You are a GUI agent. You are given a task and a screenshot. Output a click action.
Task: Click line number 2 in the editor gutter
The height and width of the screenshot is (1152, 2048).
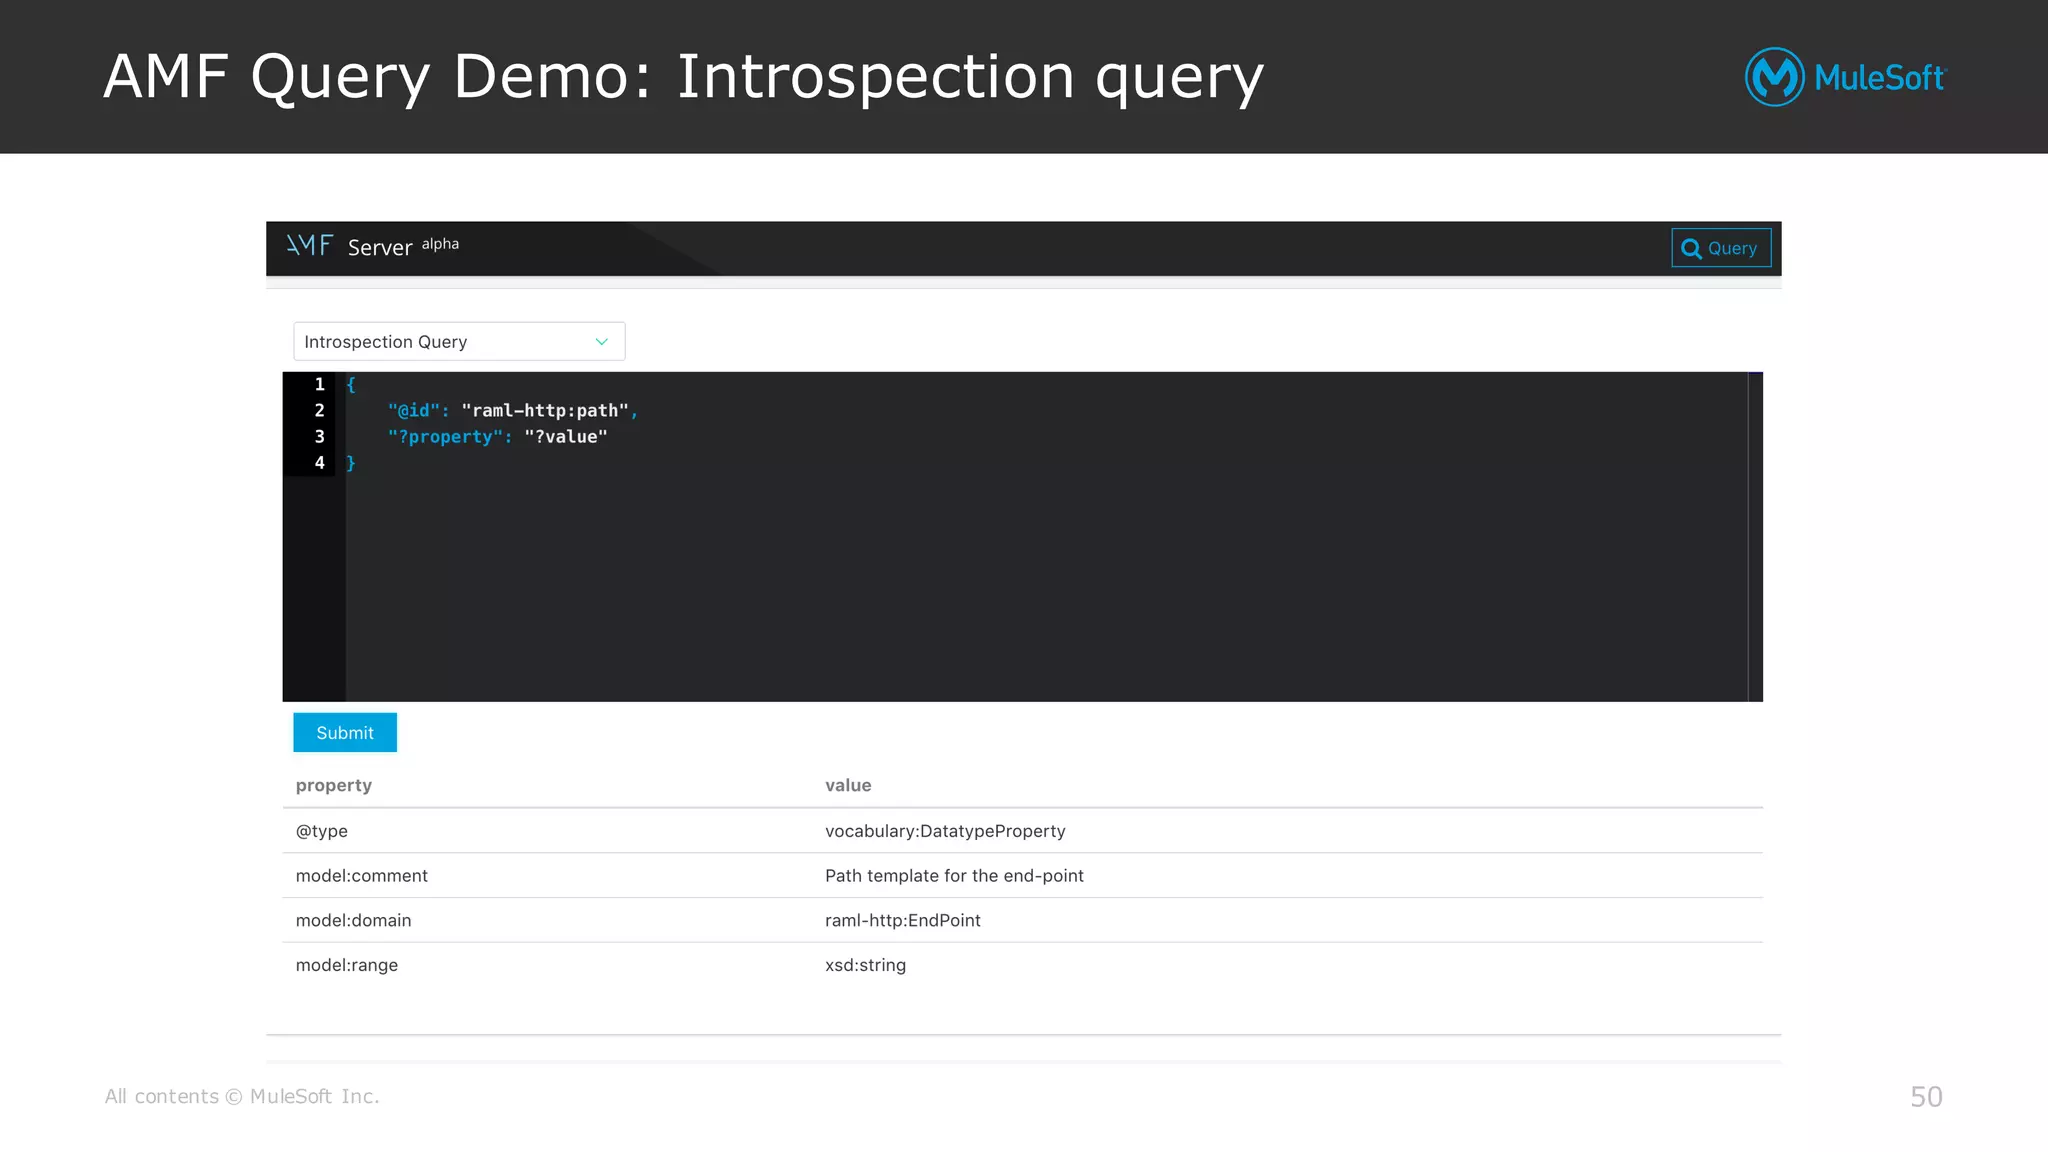pos(319,411)
